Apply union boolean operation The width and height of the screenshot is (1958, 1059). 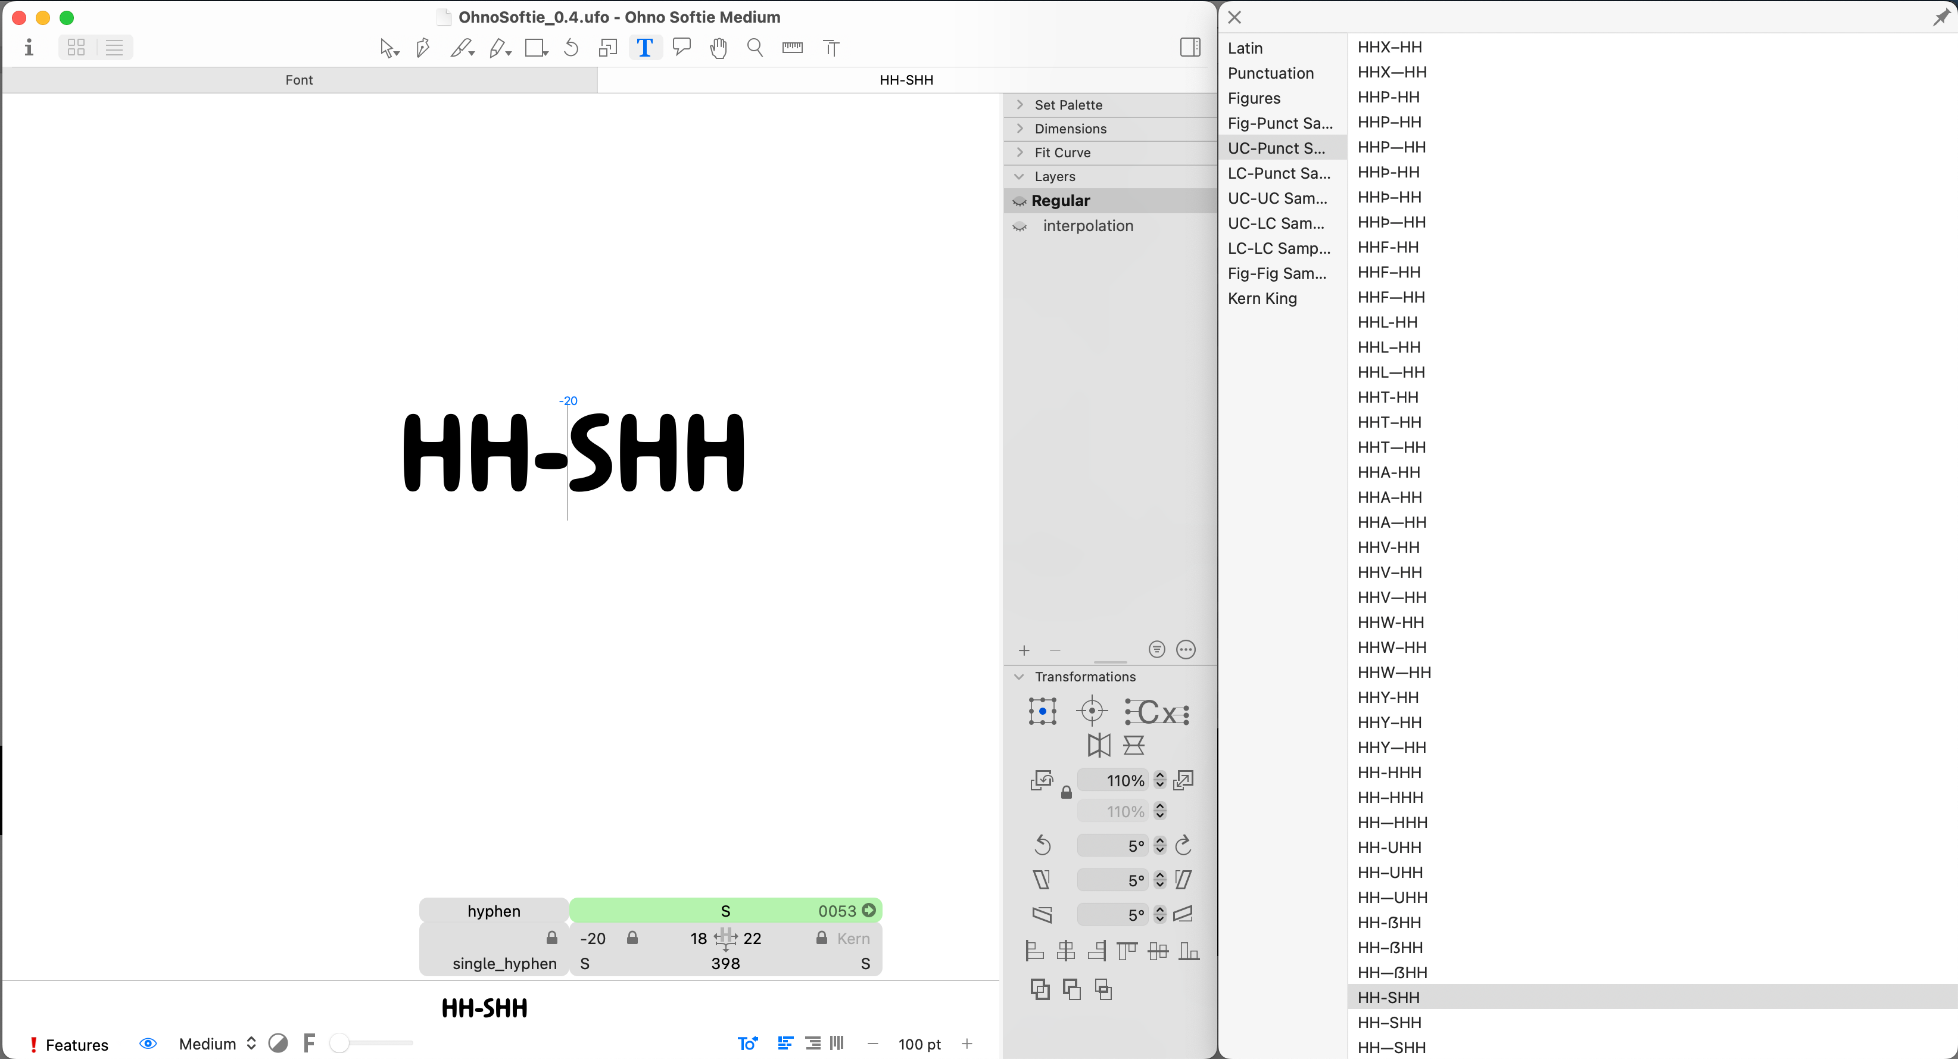coord(1040,989)
